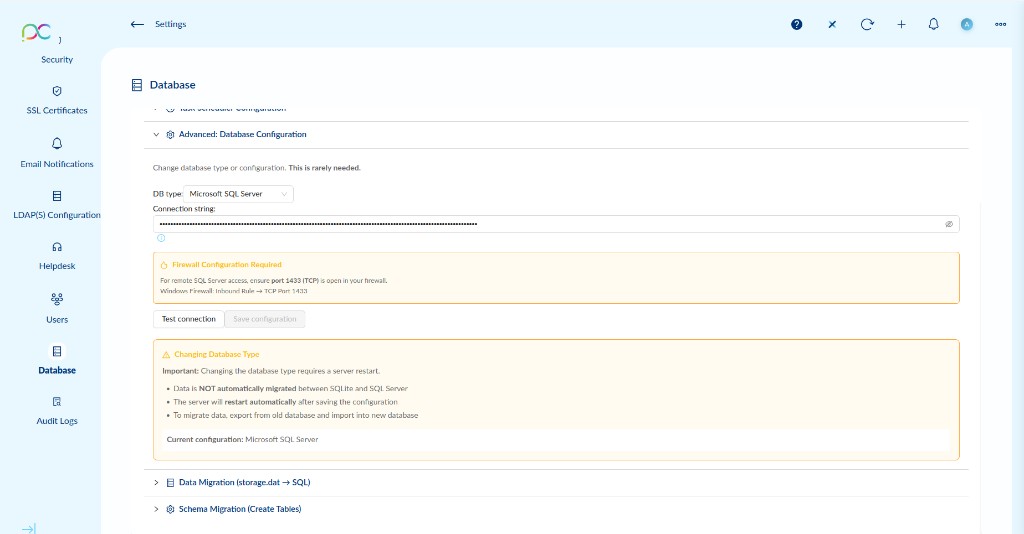The width and height of the screenshot is (1024, 534).
Task: Collapse Advanced: Database Configuration chevron
Action: [x=156, y=134]
